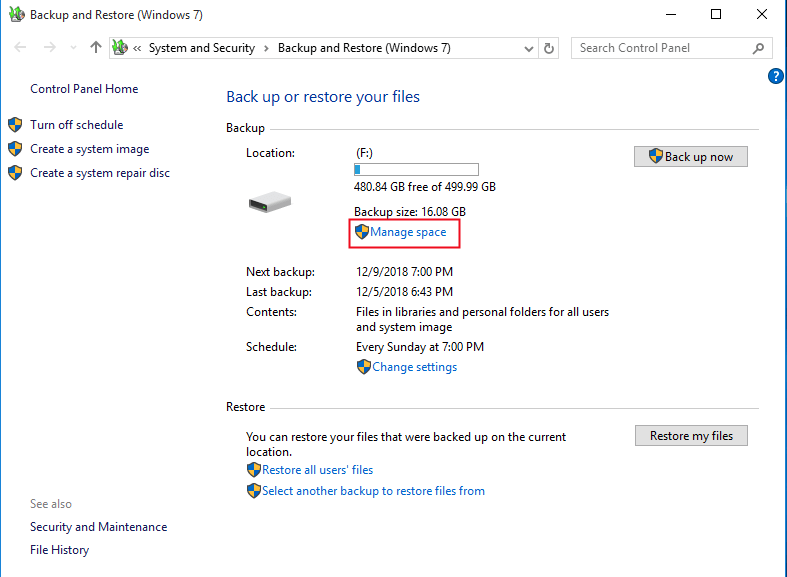
Task: Click the backup drive icon
Action: pos(269,202)
